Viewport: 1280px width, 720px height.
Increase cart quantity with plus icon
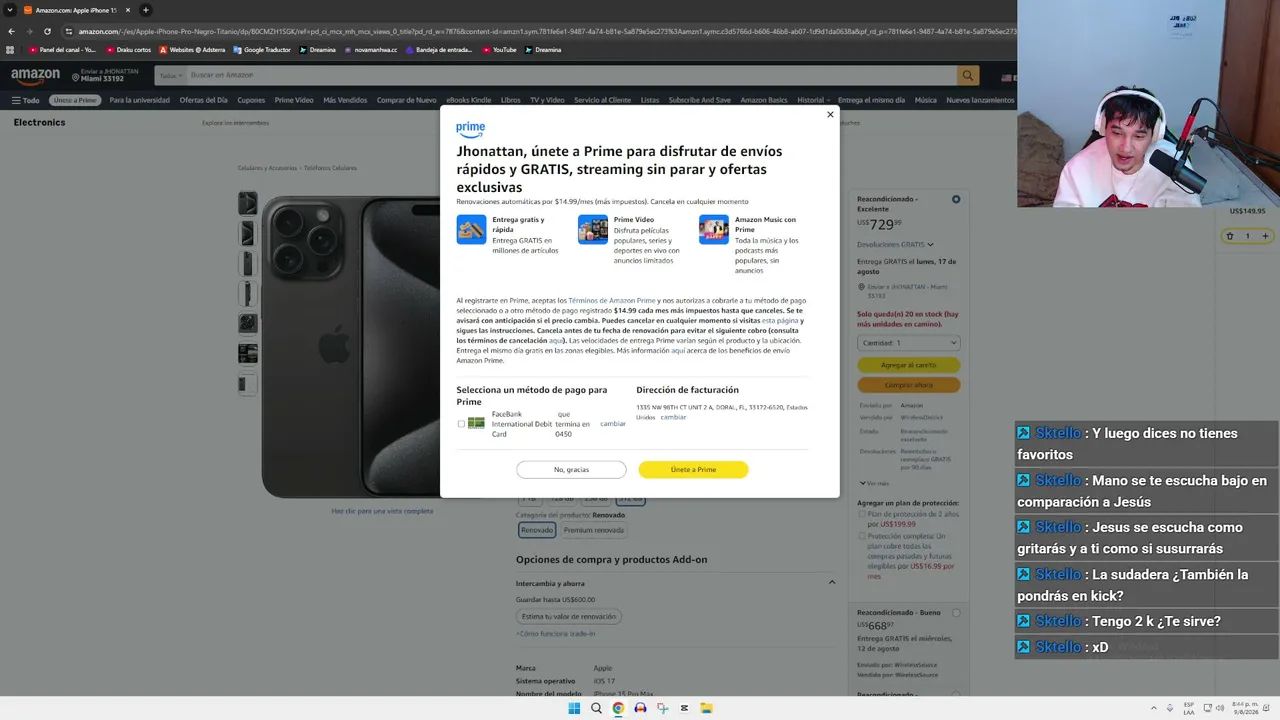pos(1265,236)
